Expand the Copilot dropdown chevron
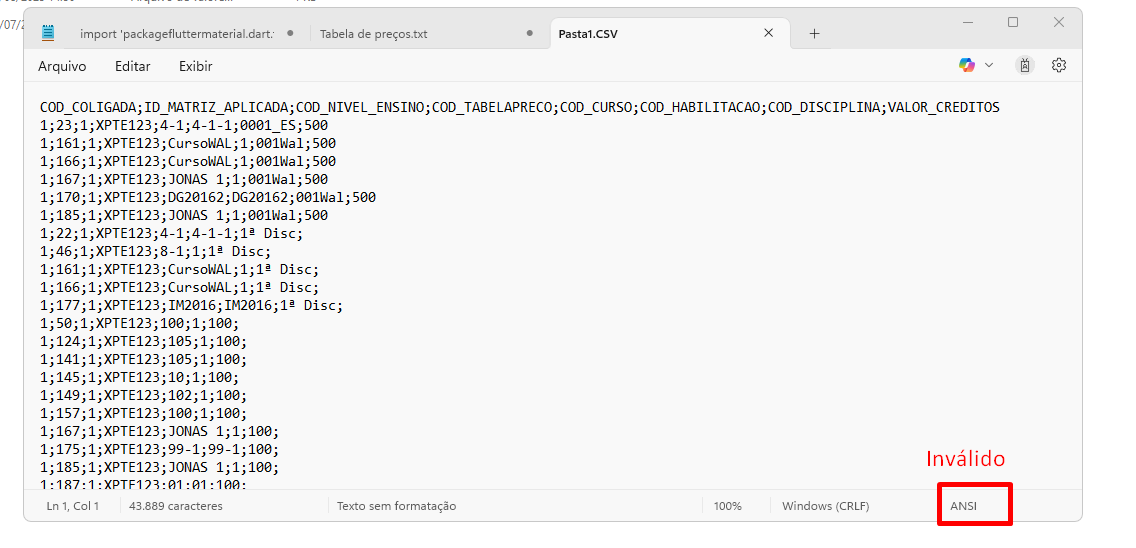This screenshot has height=548, width=1136. click(989, 65)
